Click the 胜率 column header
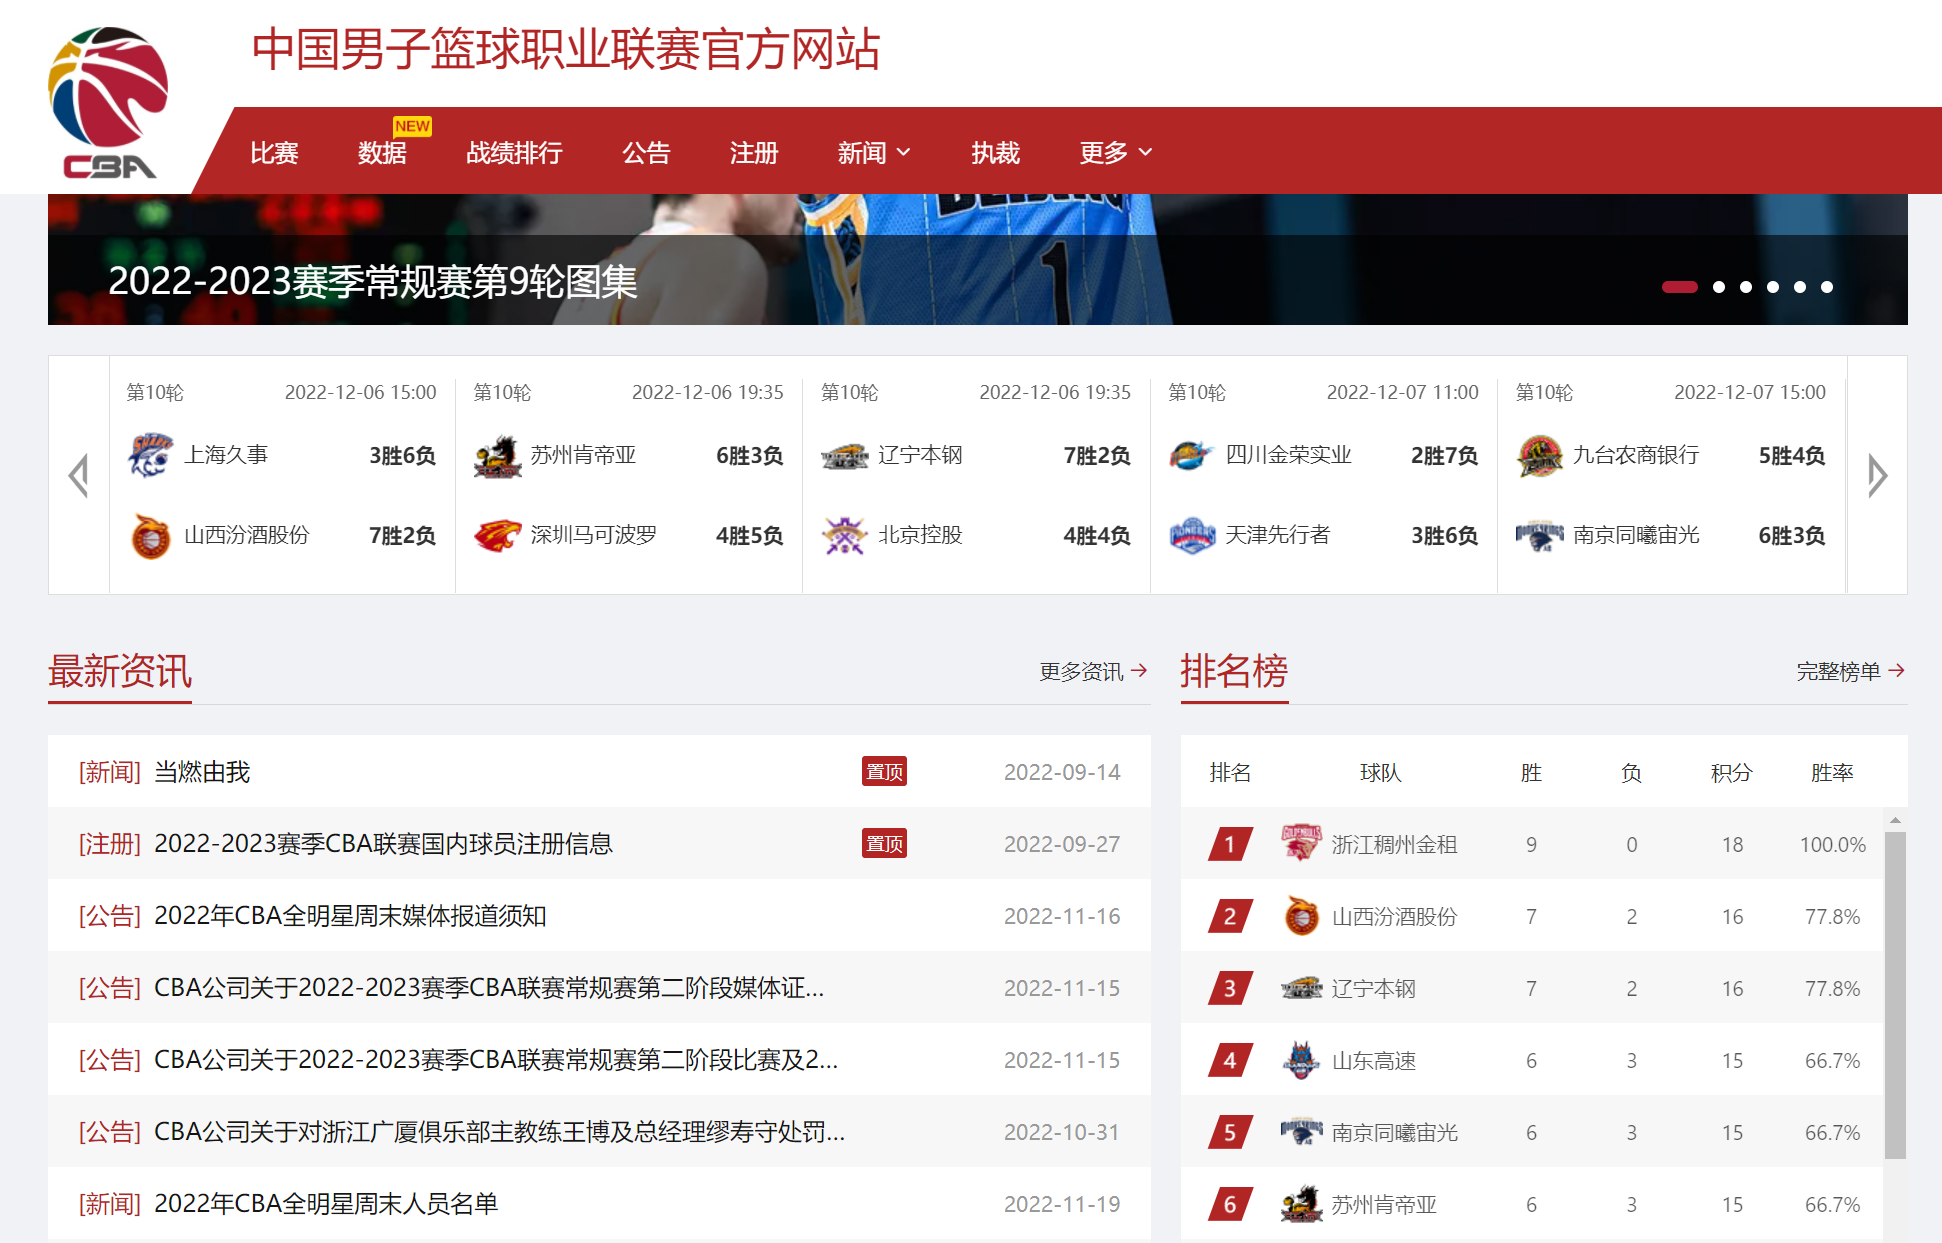This screenshot has width=1942, height=1243. [1832, 772]
